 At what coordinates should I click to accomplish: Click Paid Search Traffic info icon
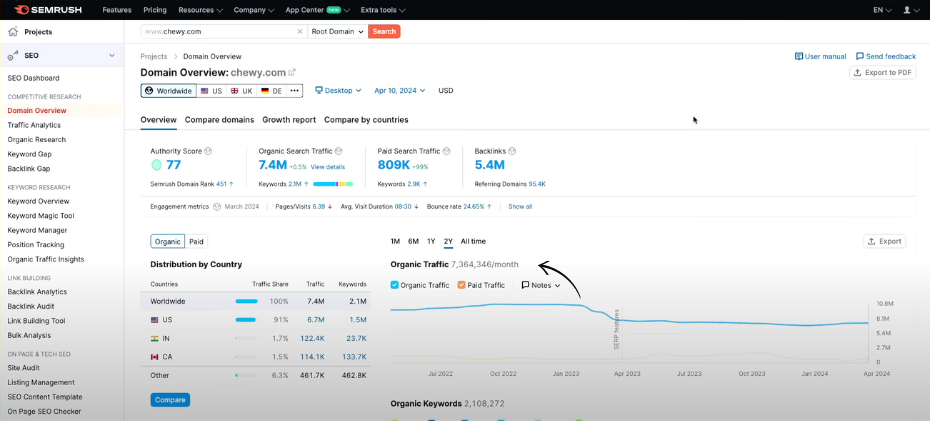(x=447, y=151)
